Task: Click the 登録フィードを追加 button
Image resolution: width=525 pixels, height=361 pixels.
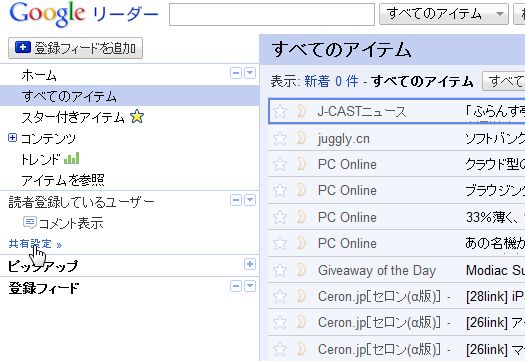Action: pos(75,48)
